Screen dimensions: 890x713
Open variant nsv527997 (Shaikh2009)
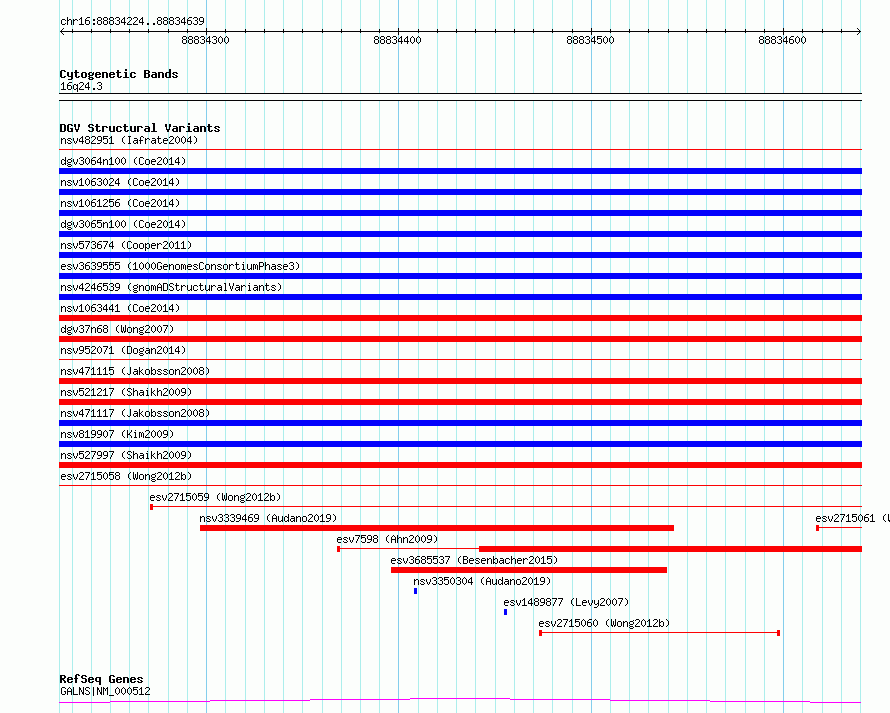(x=126, y=455)
